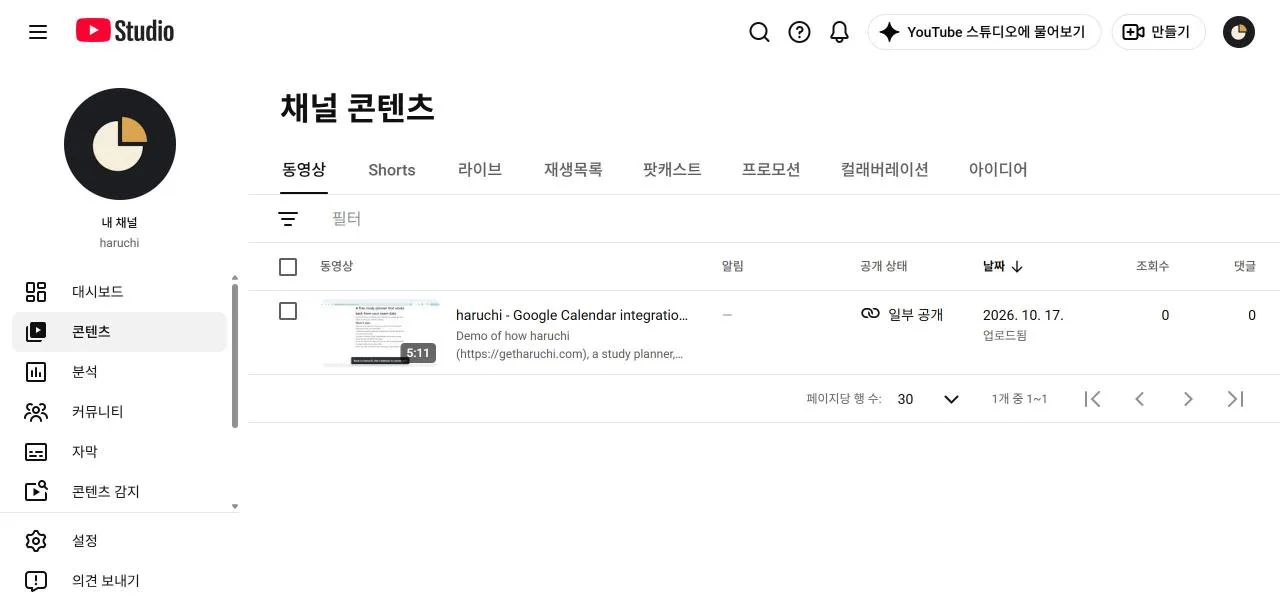
Task: Open 자막 subtitles in sidebar
Action: (x=120, y=452)
